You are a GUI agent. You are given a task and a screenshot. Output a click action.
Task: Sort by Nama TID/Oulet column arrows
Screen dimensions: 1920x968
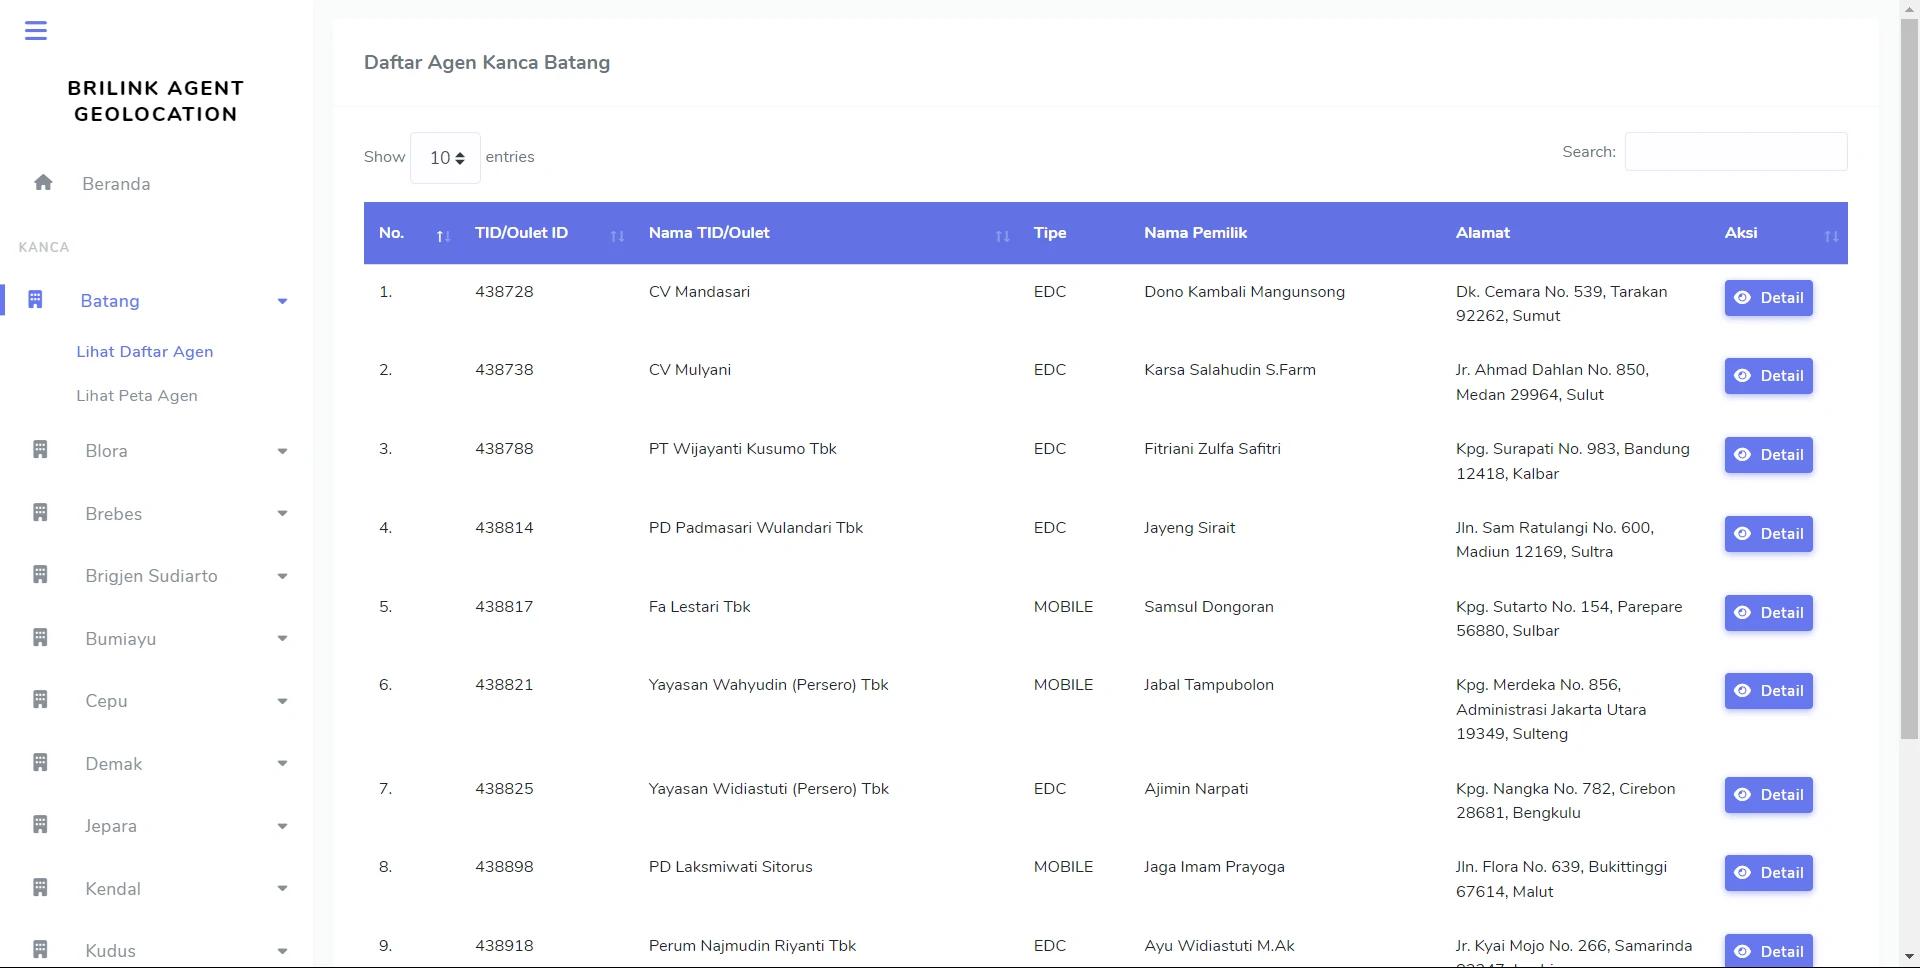click(x=1002, y=236)
